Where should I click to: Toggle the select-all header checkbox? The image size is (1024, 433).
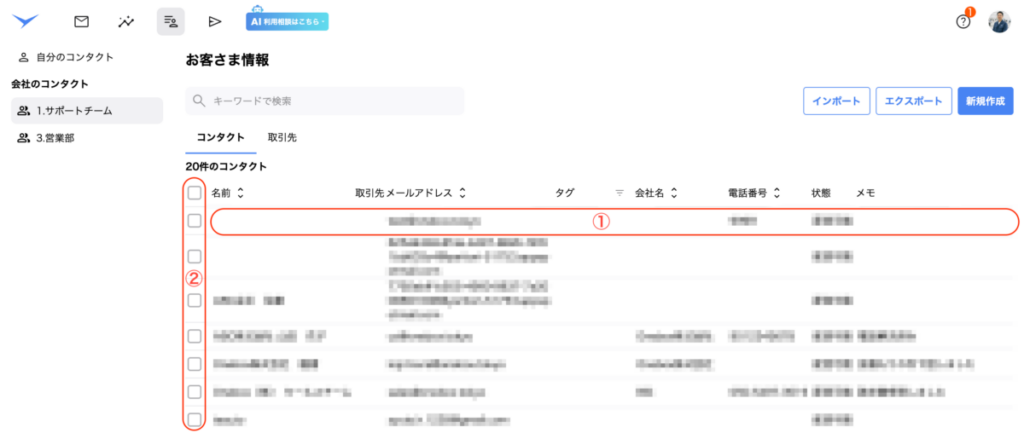(195, 193)
